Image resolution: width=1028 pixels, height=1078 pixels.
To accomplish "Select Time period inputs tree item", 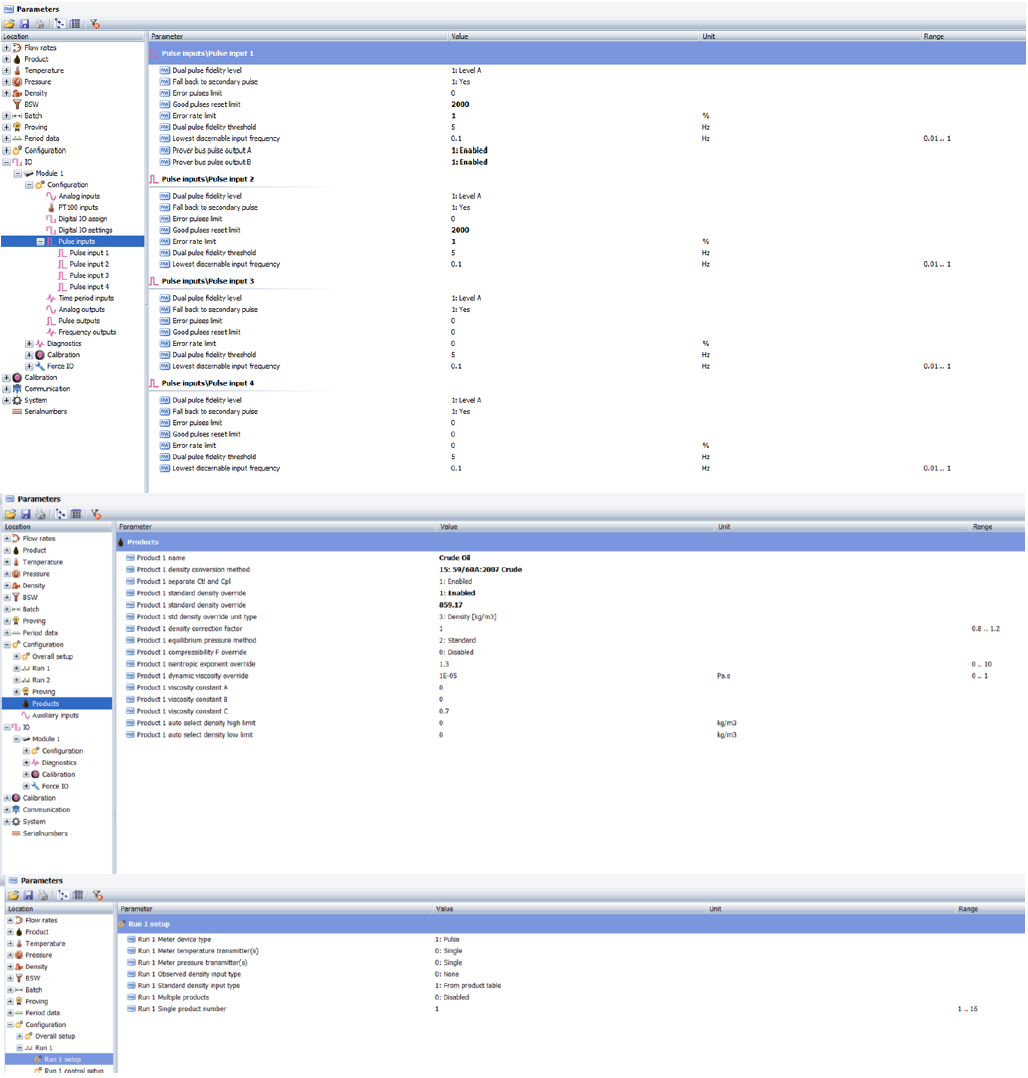I will pyautogui.click(x=86, y=298).
